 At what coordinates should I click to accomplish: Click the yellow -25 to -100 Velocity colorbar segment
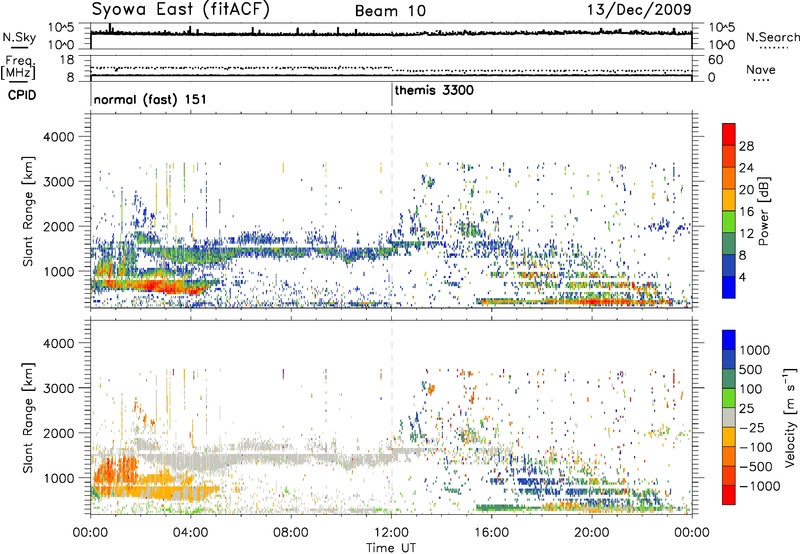[729, 437]
